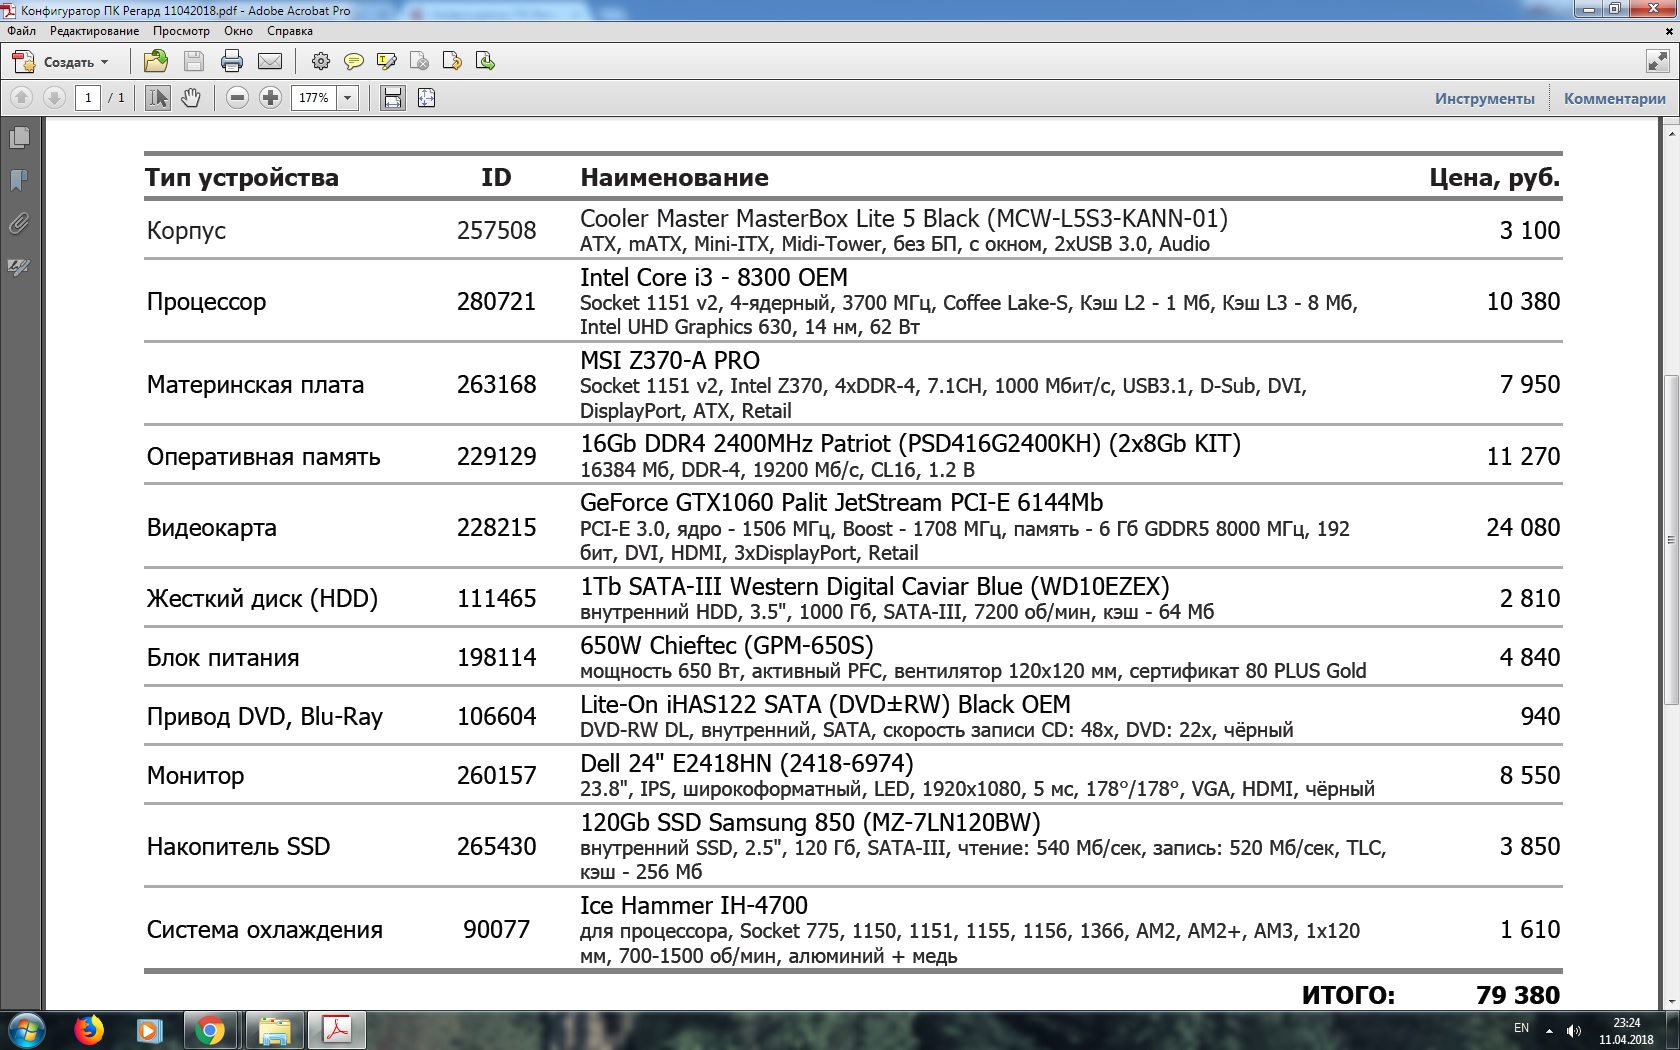This screenshot has height=1050, width=1680.
Task: Open the Windows Start menu
Action: [x=27, y=1030]
